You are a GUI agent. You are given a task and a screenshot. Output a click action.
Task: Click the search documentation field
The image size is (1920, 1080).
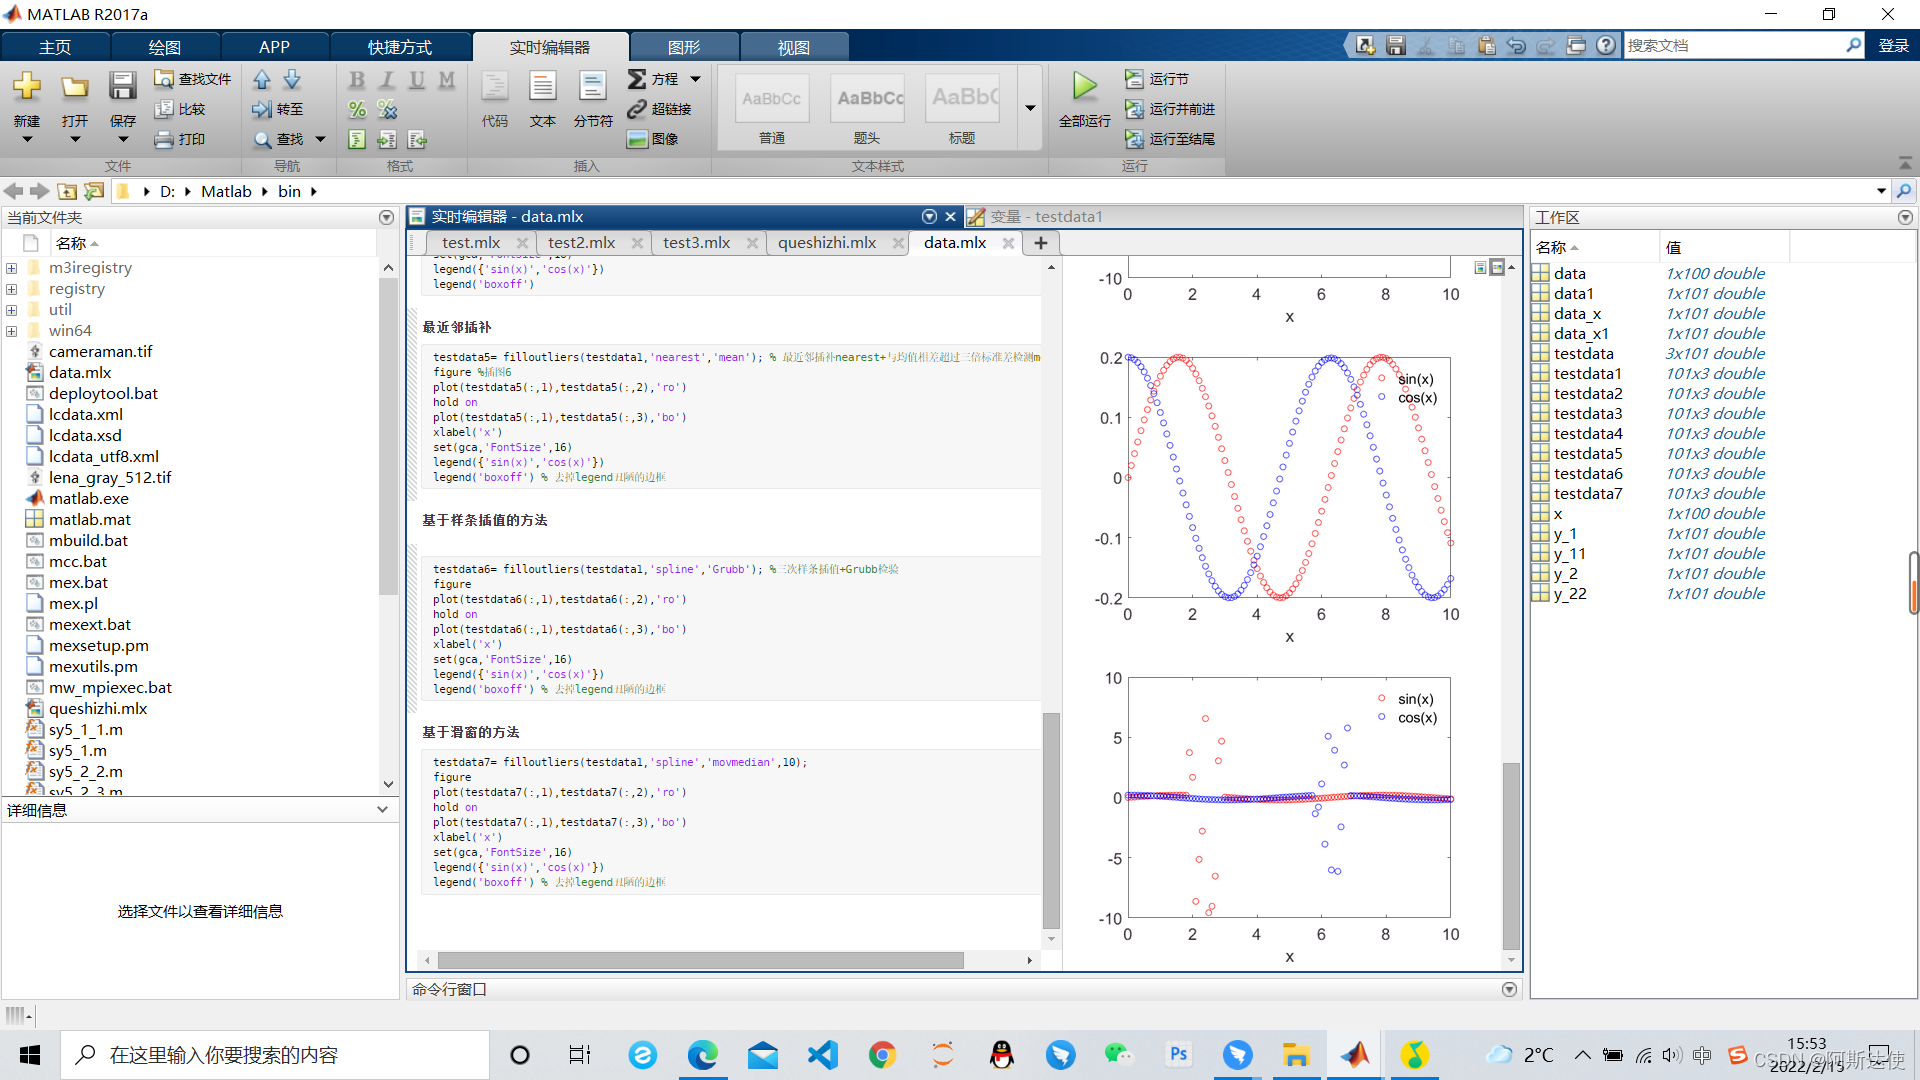1734,45
